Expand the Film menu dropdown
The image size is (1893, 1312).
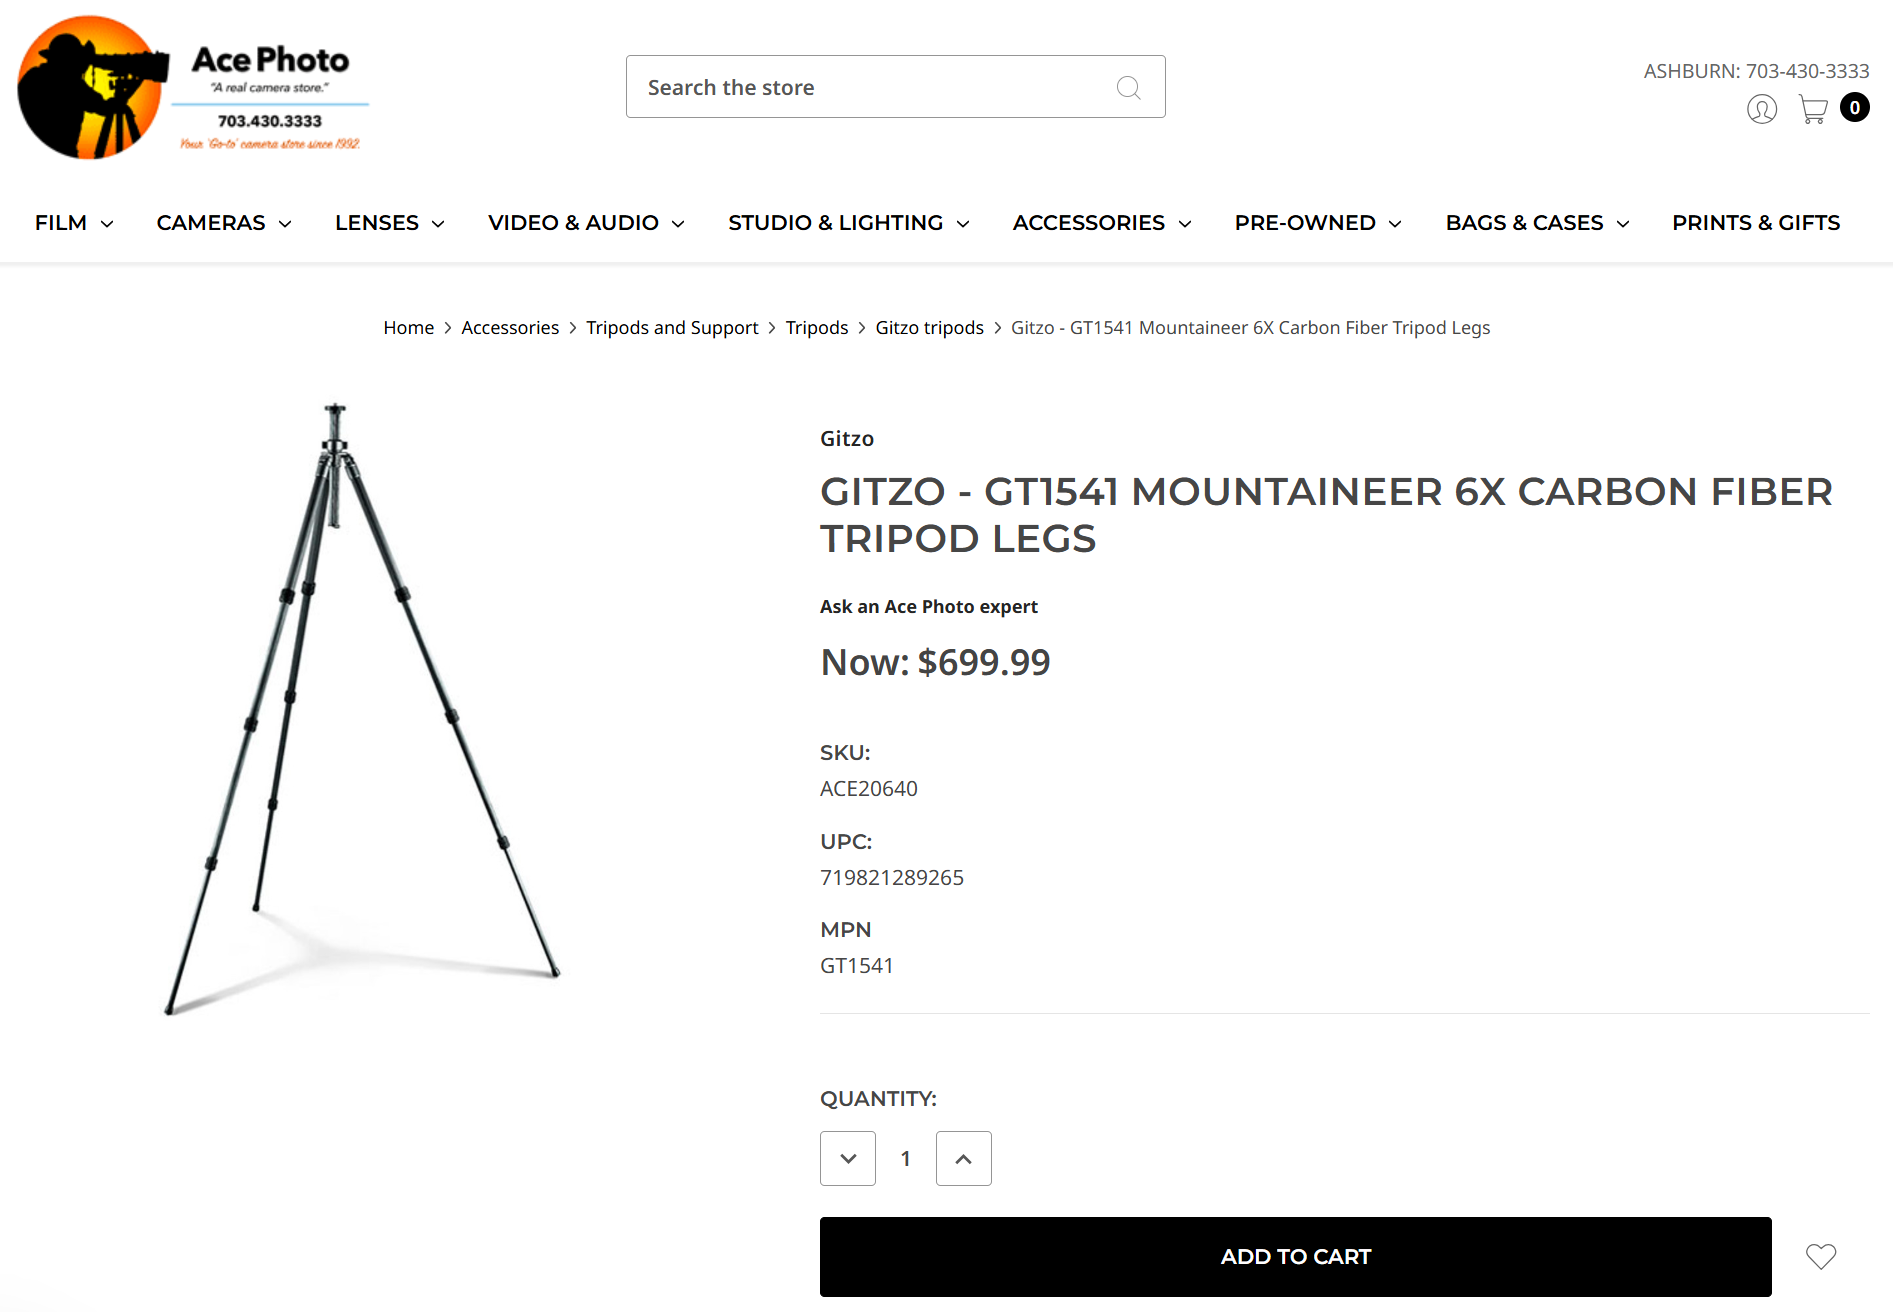[73, 223]
